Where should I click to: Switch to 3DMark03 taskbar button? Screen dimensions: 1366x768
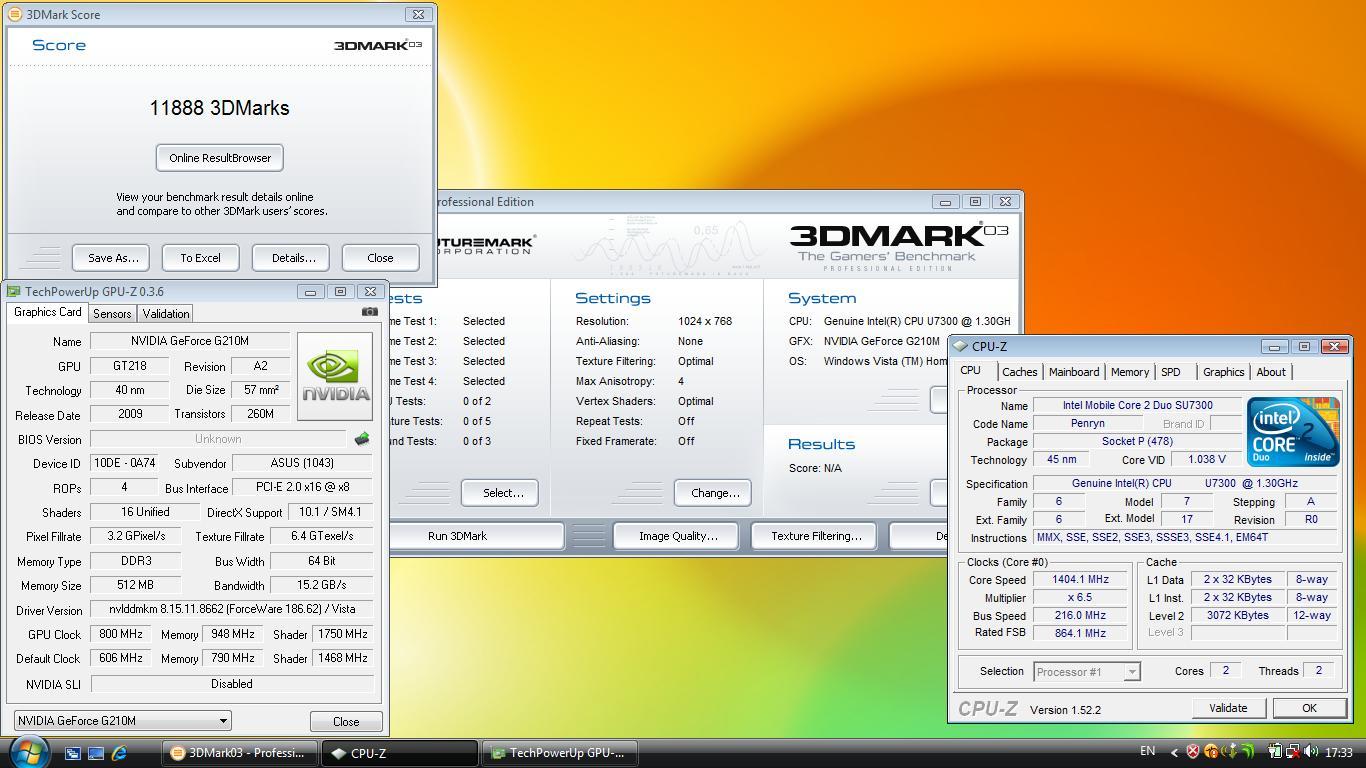pyautogui.click(x=240, y=753)
